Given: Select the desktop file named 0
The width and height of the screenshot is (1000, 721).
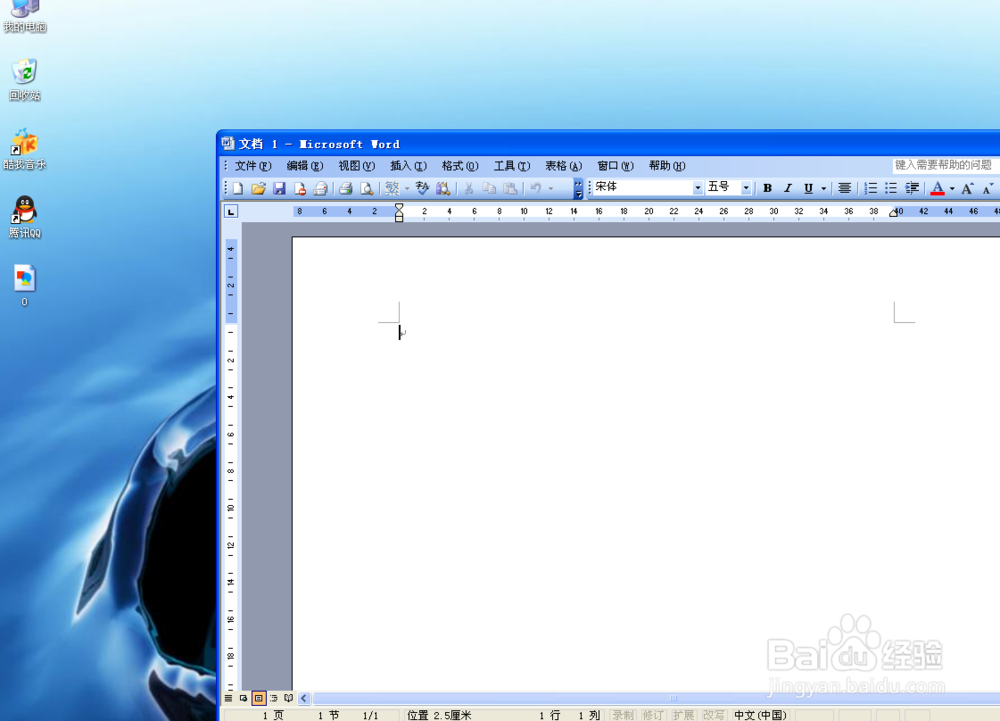Looking at the screenshot, I should (x=25, y=286).
